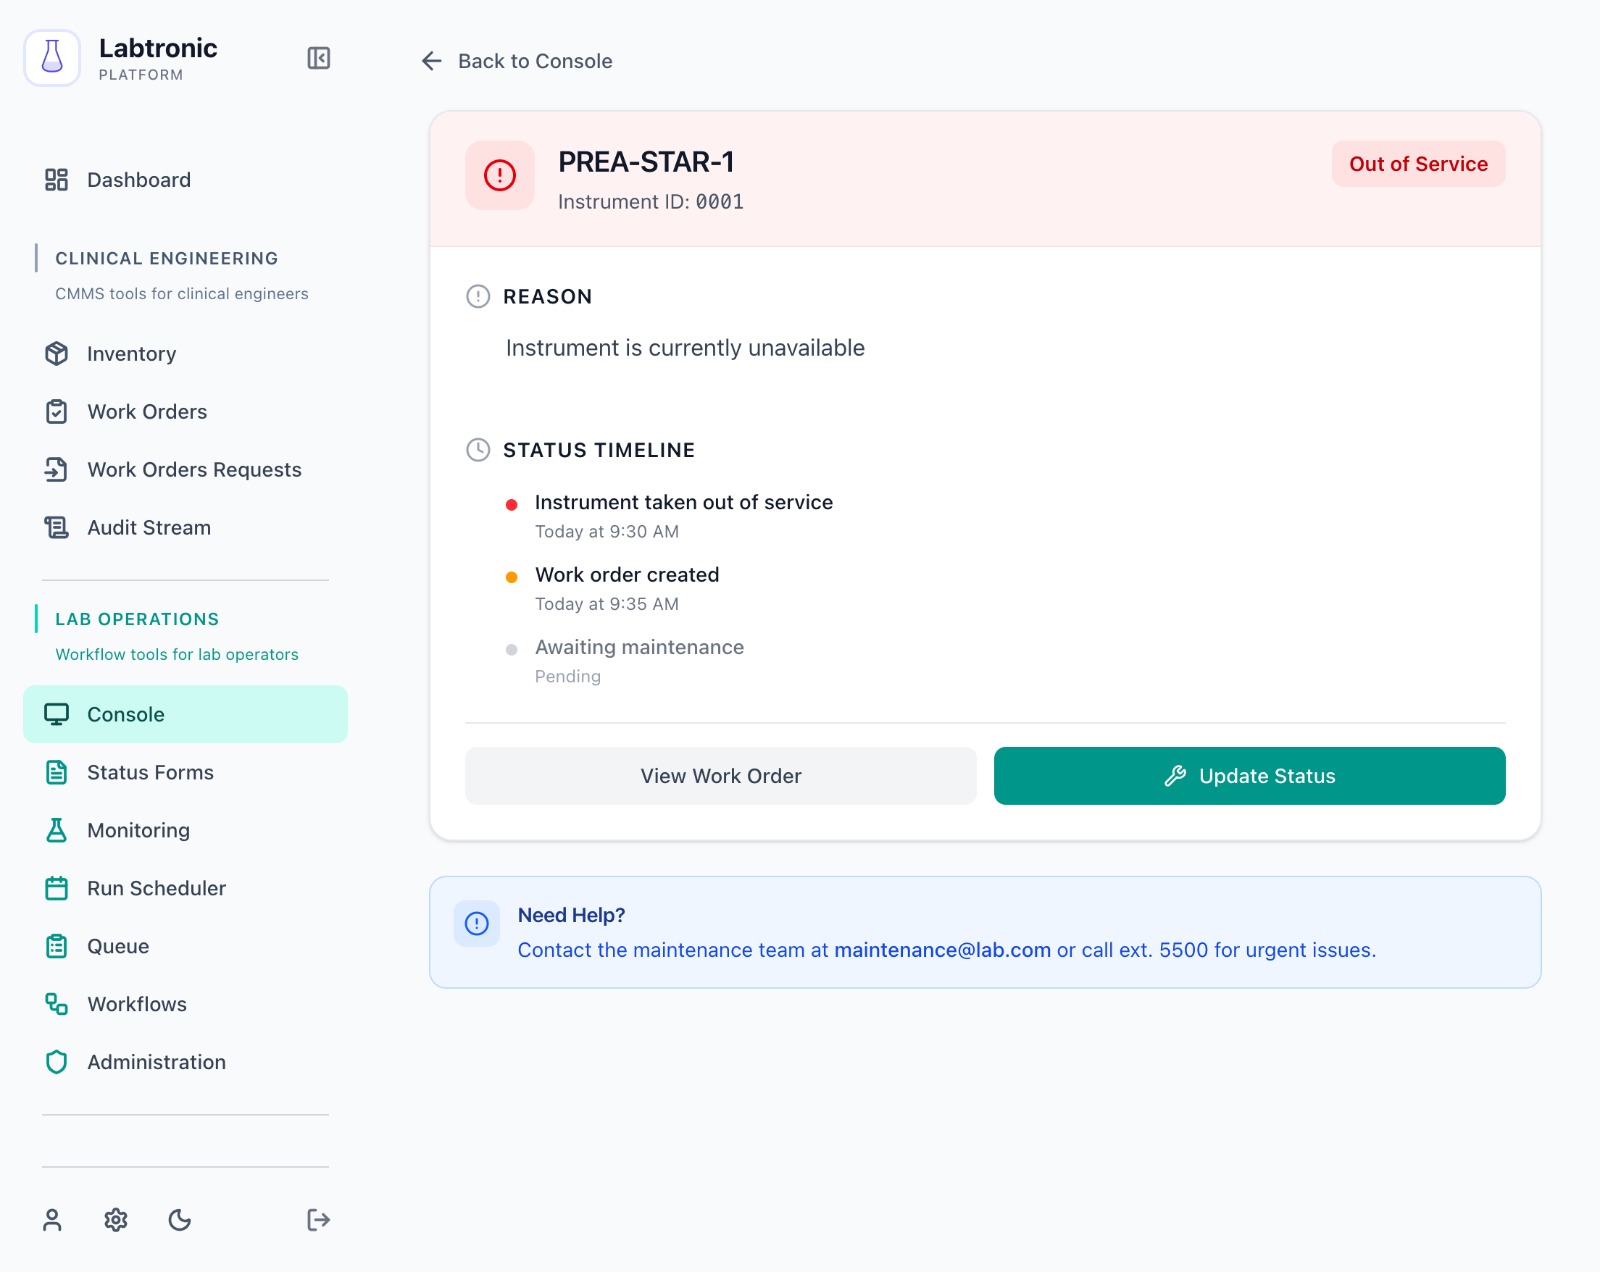
Task: Click the back arrow icon
Action: click(x=432, y=61)
